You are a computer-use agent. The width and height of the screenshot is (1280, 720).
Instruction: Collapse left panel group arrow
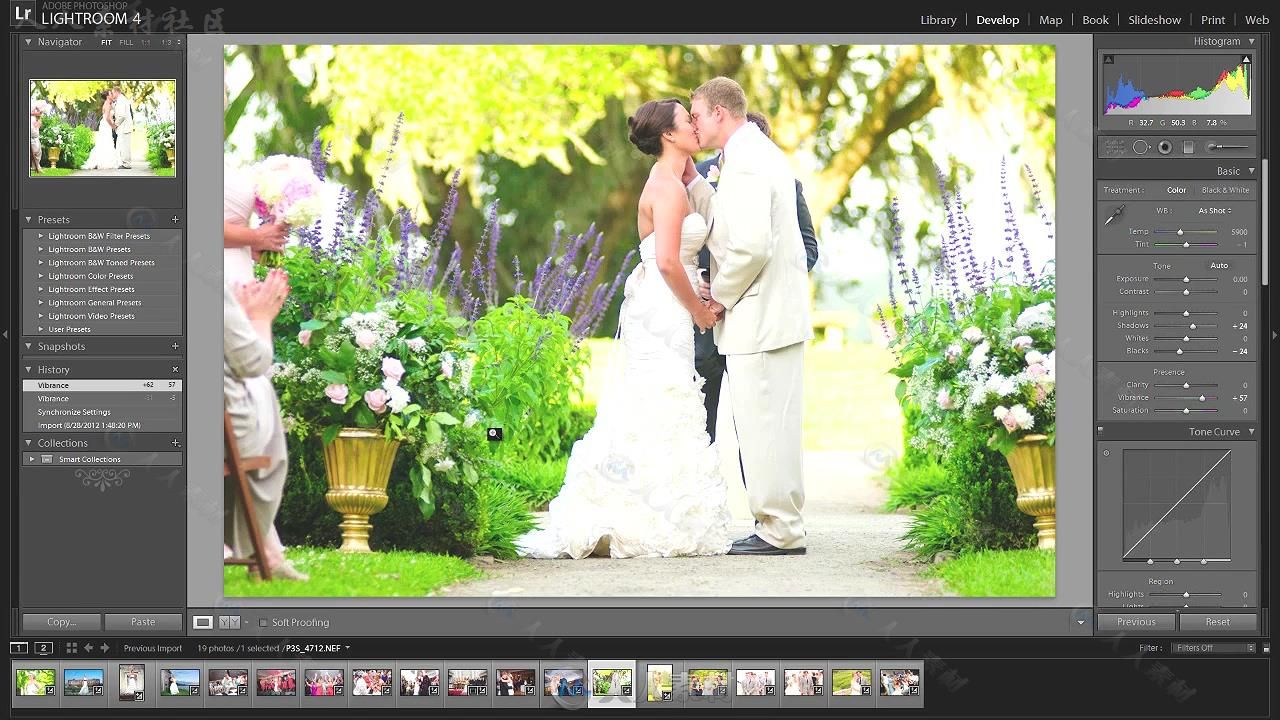pos(5,334)
